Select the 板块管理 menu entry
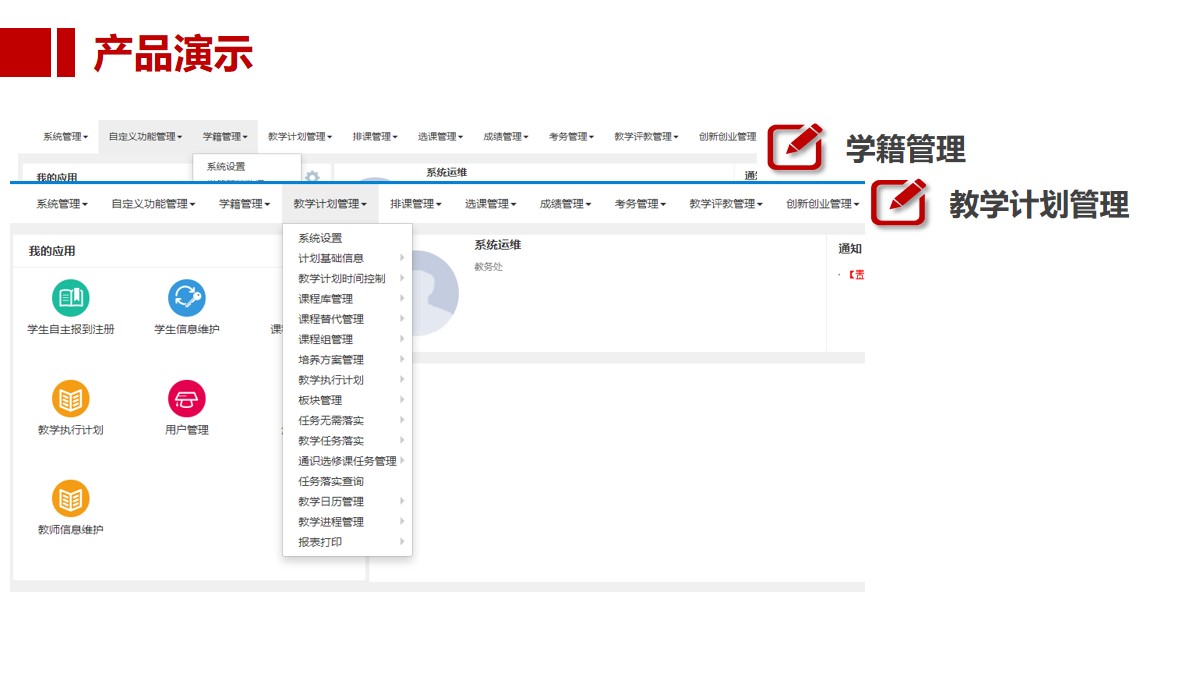 pos(320,400)
